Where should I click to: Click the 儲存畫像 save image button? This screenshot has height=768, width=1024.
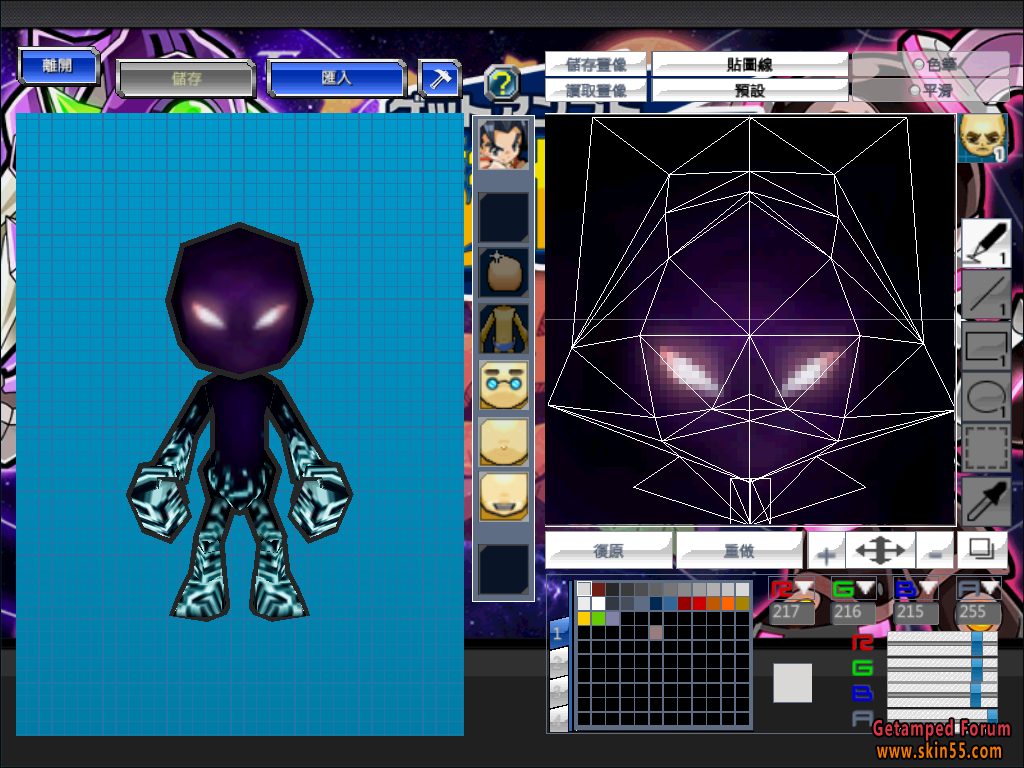click(x=596, y=64)
